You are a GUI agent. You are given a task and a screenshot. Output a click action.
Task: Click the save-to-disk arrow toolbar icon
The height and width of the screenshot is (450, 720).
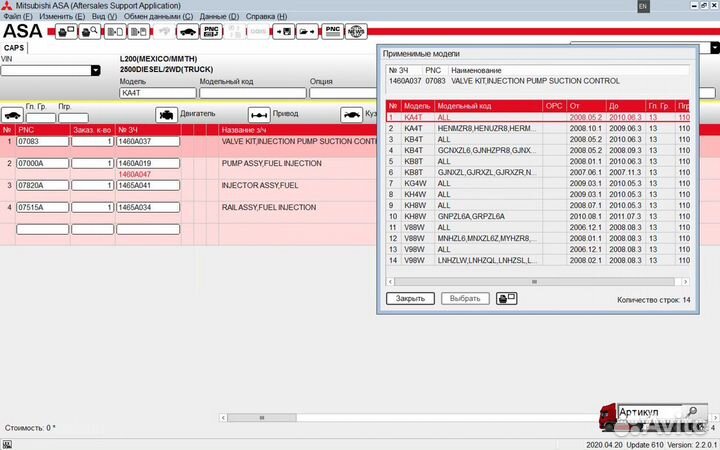tap(283, 32)
